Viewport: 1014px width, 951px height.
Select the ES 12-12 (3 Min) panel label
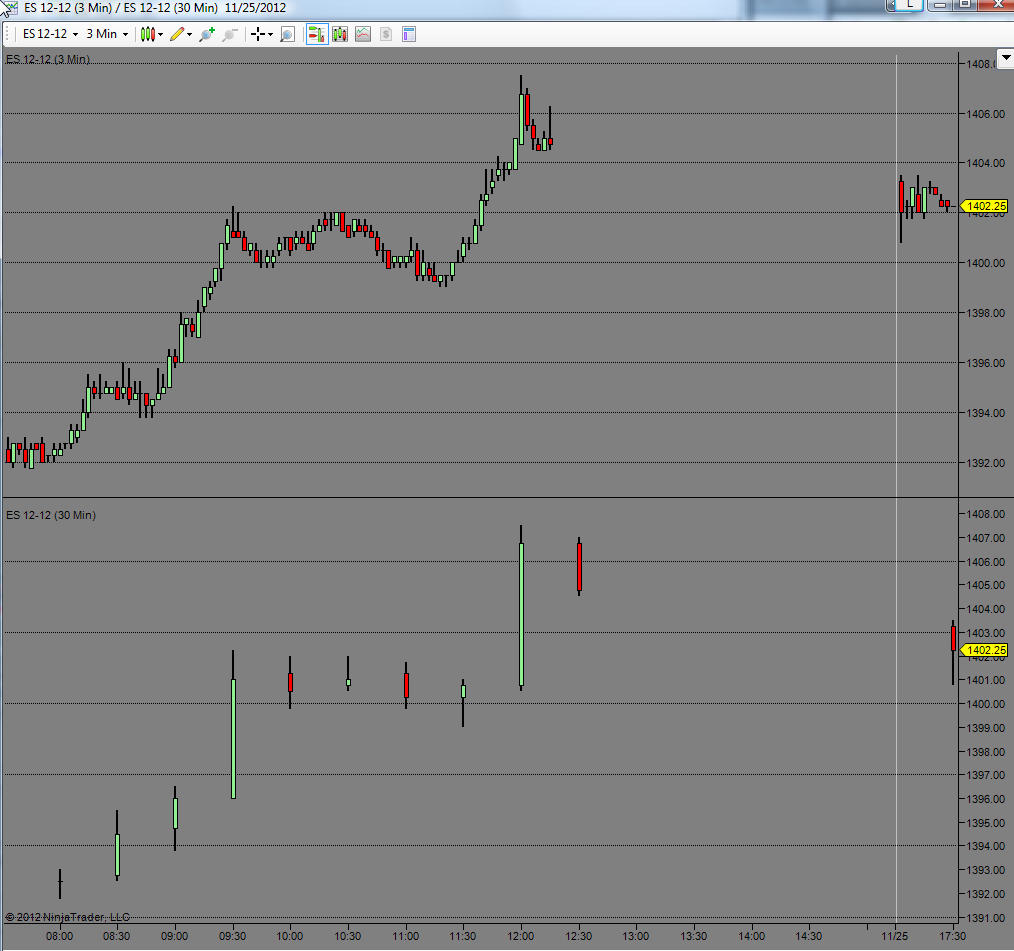click(x=48, y=59)
